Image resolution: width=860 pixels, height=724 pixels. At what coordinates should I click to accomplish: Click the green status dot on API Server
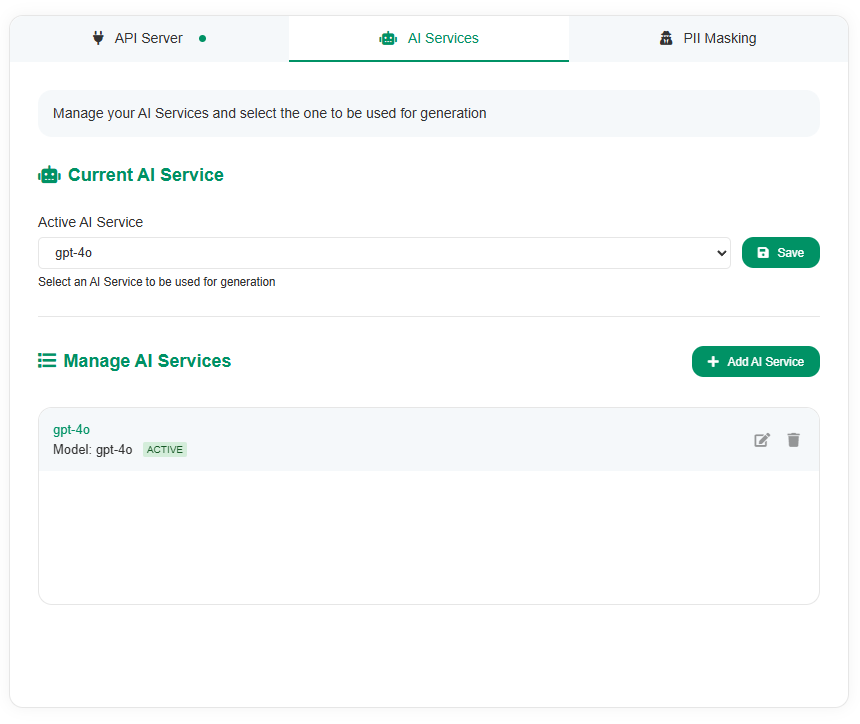coord(202,38)
